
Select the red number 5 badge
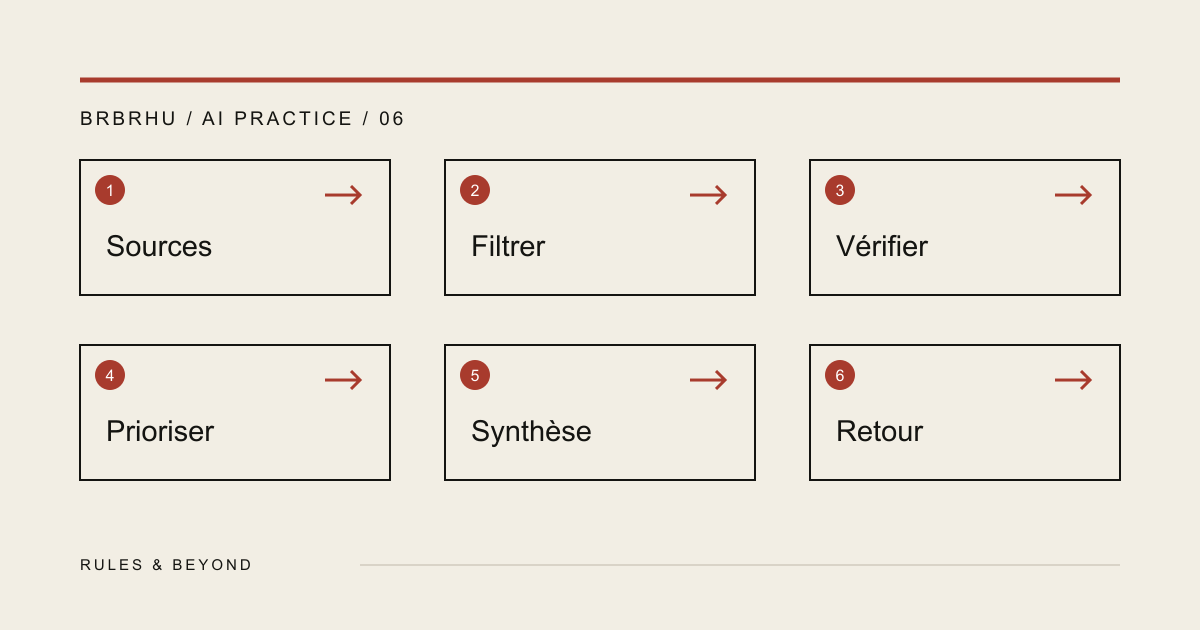(x=475, y=375)
